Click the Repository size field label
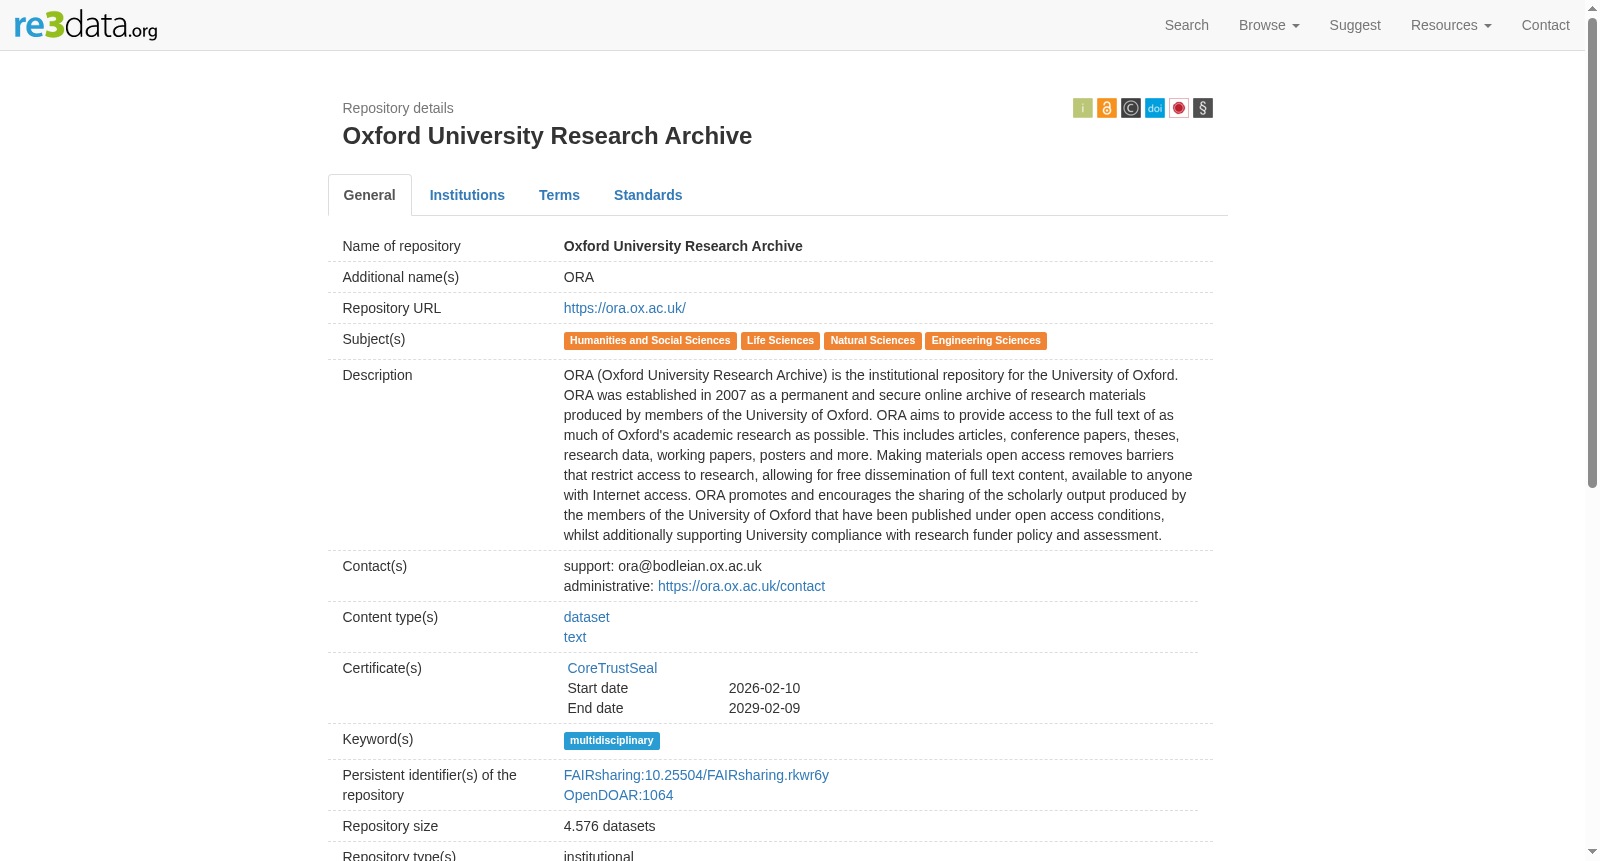Image resolution: width=1600 pixels, height=861 pixels. pos(390,826)
